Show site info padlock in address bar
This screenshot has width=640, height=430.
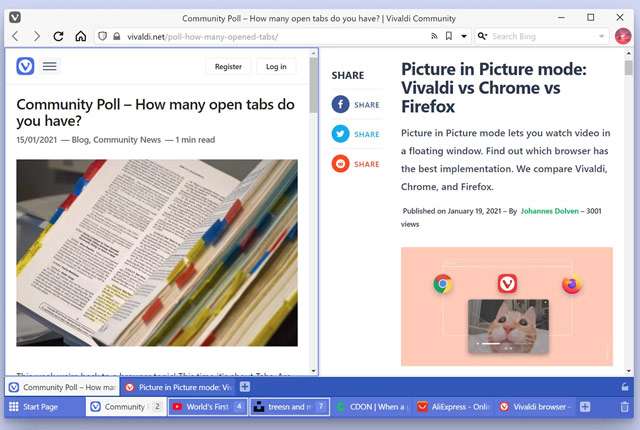point(117,36)
